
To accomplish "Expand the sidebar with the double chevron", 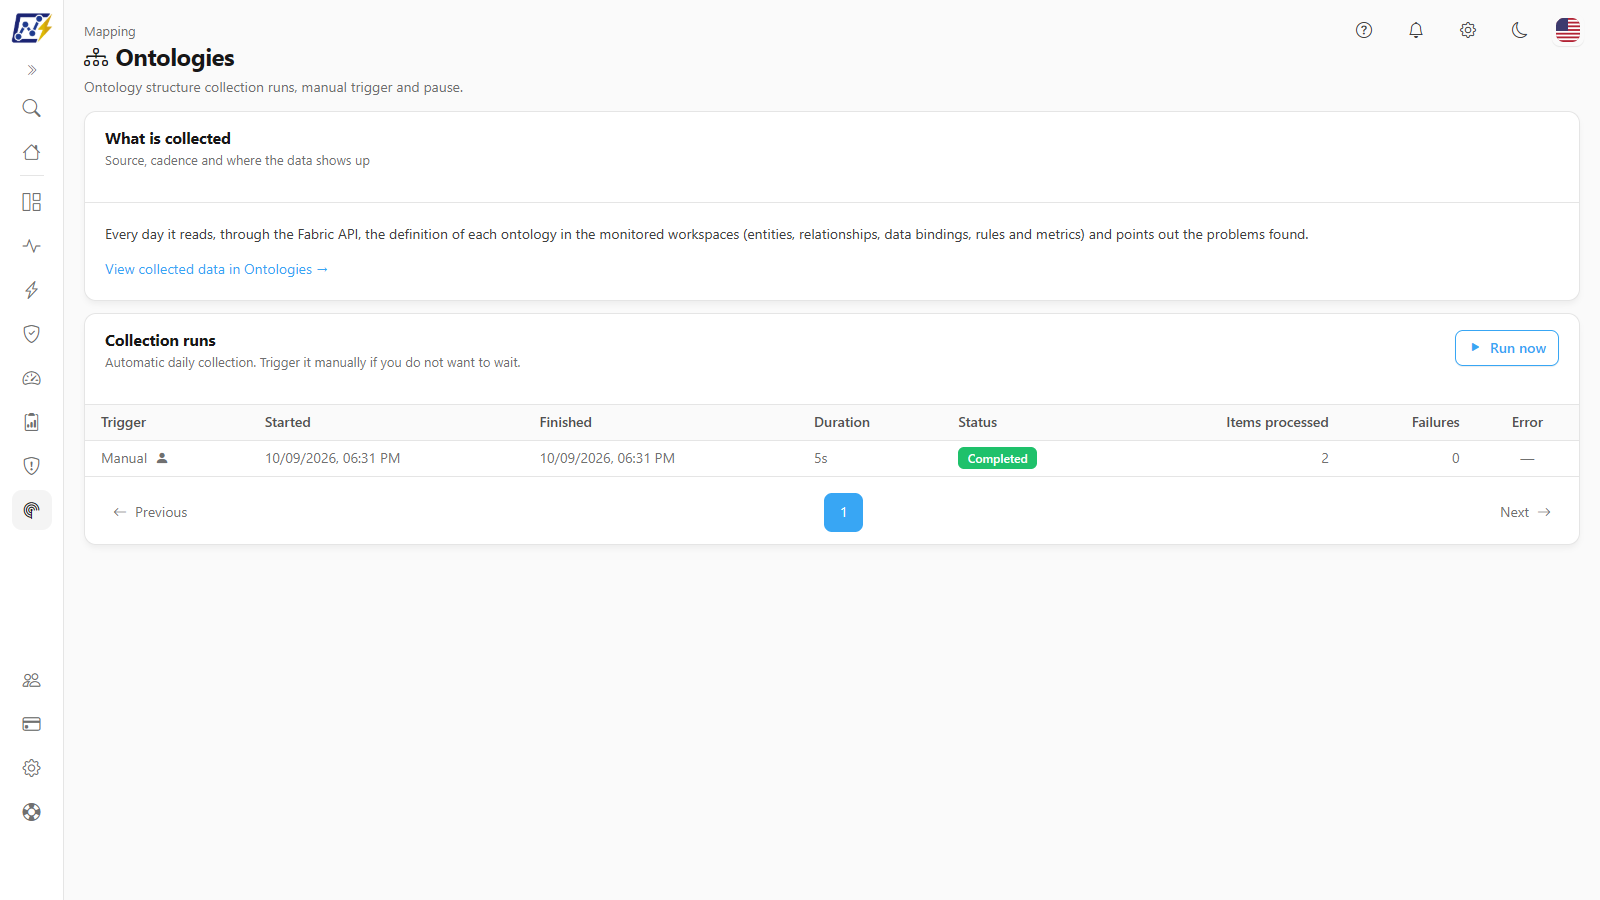I will coord(32,70).
